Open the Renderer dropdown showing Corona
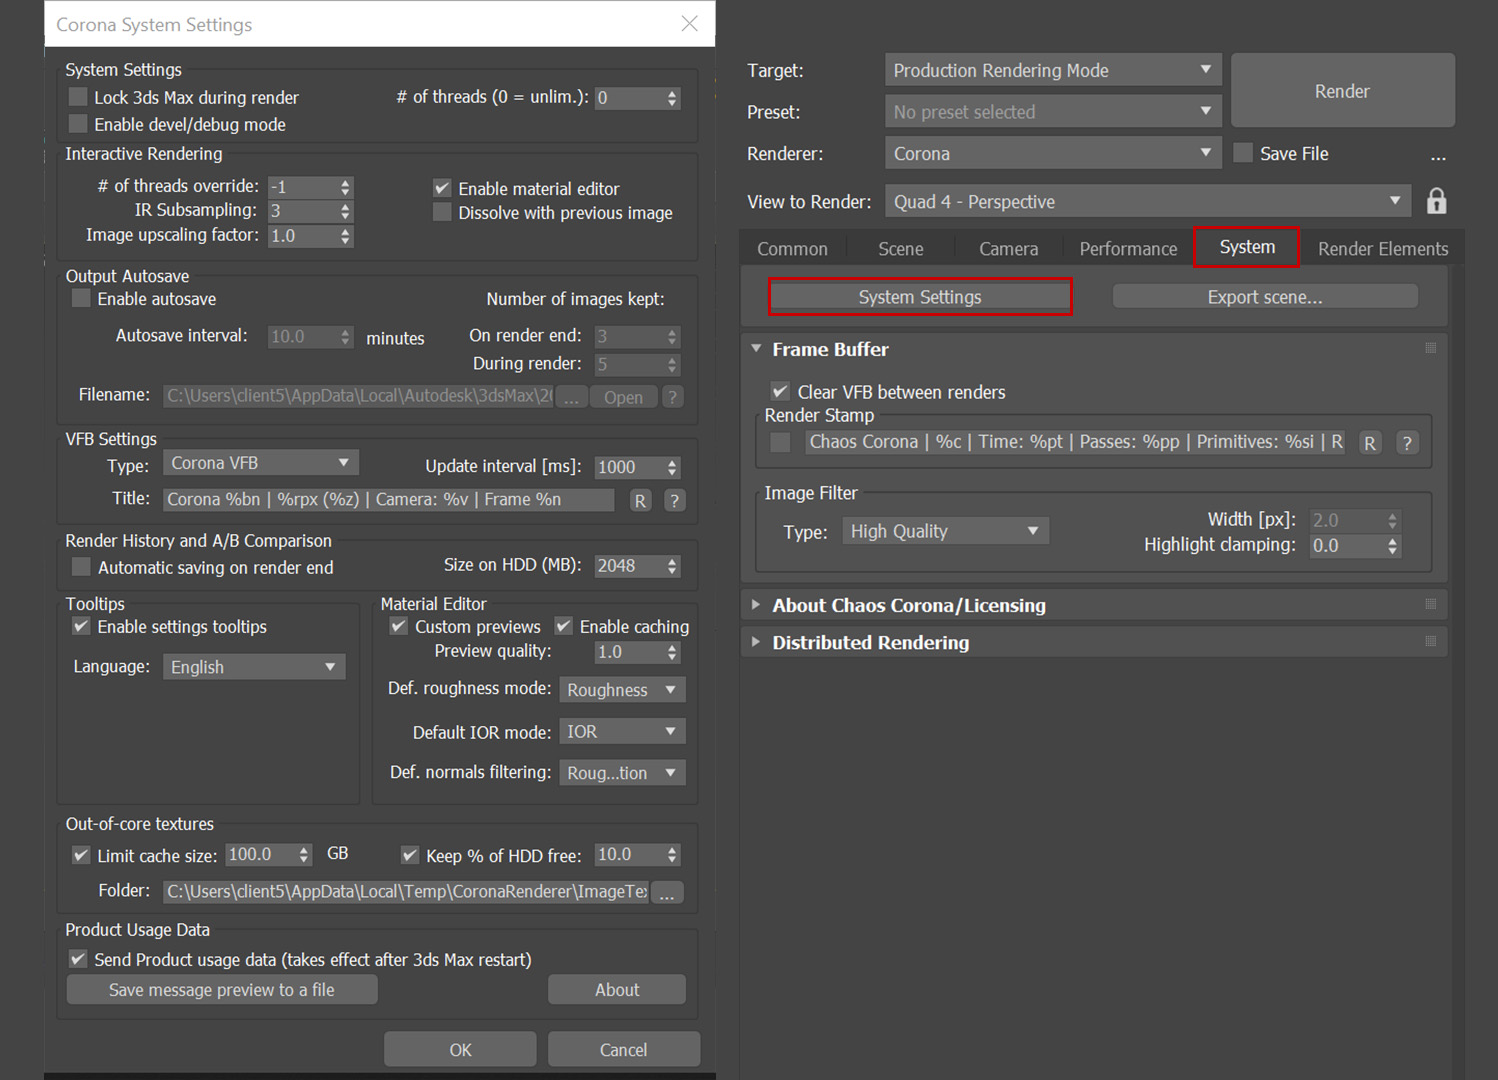This screenshot has width=1498, height=1080. pos(1052,153)
